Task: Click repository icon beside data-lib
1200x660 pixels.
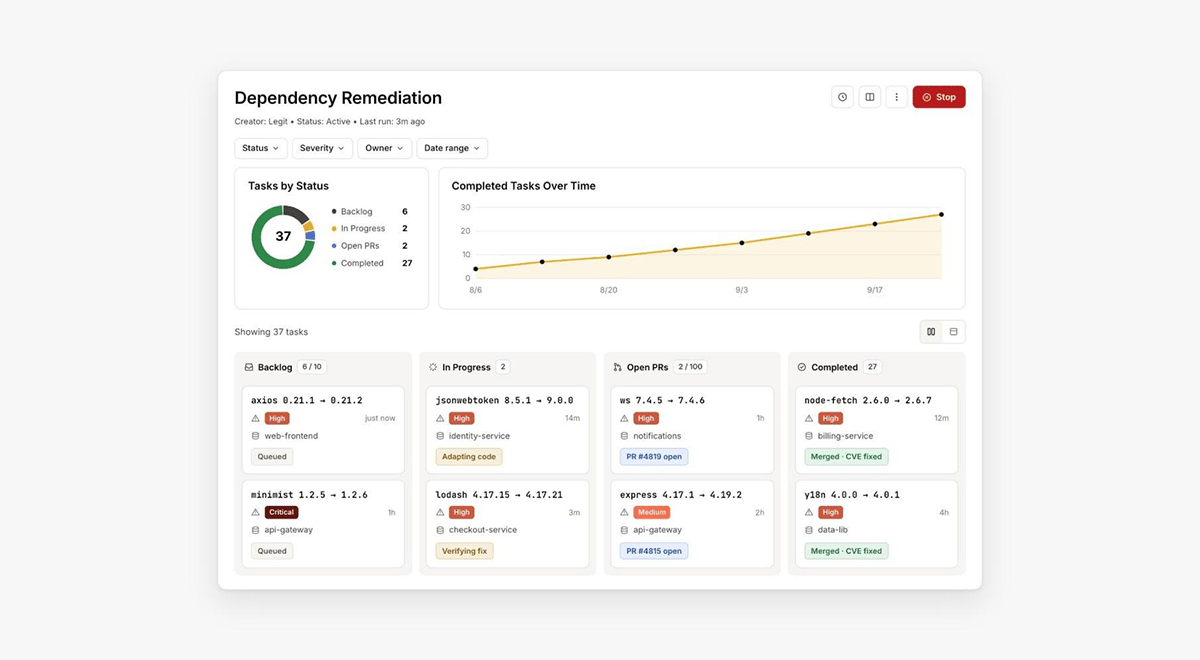Action: pyautogui.click(x=809, y=530)
